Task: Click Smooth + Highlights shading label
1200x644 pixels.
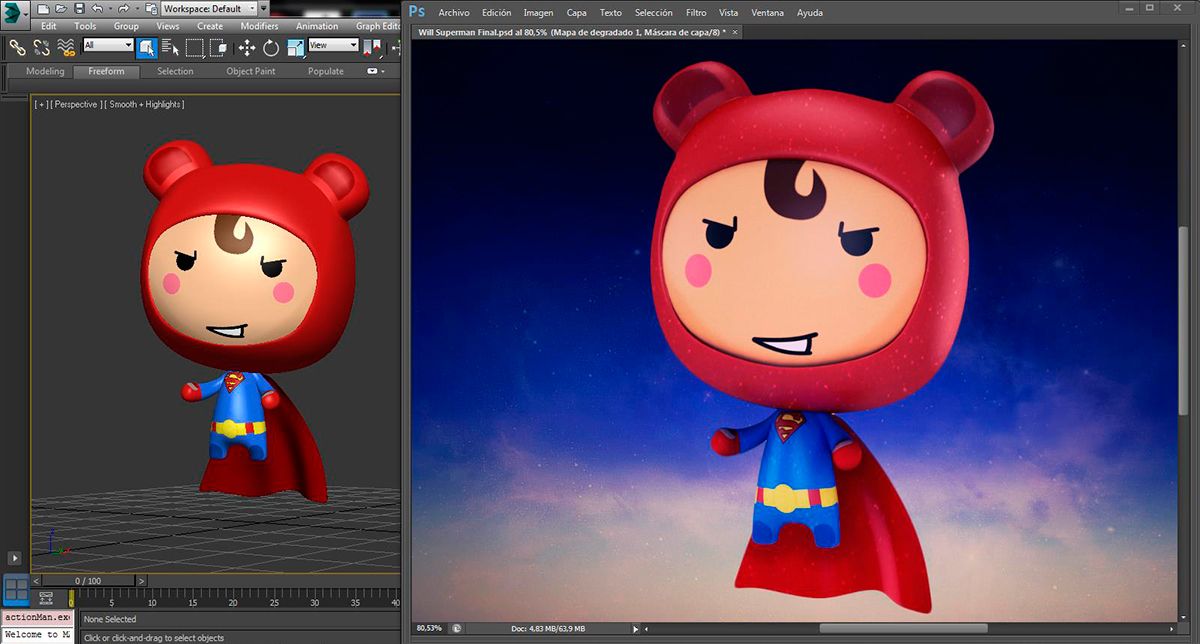Action: coord(146,104)
